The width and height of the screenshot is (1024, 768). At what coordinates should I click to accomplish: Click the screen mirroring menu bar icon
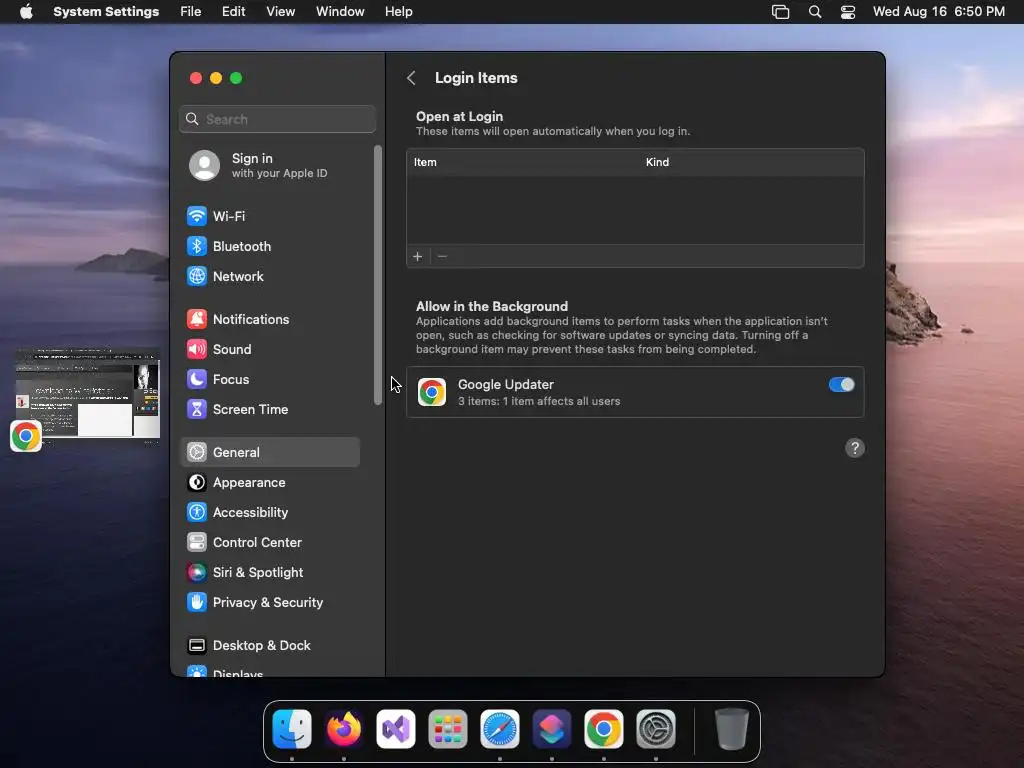tap(780, 12)
